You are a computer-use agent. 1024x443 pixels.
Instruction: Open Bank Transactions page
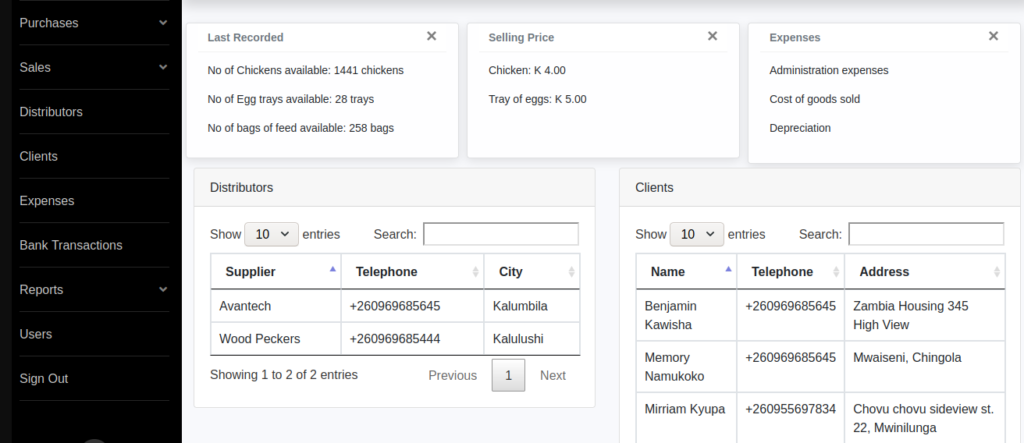click(71, 245)
